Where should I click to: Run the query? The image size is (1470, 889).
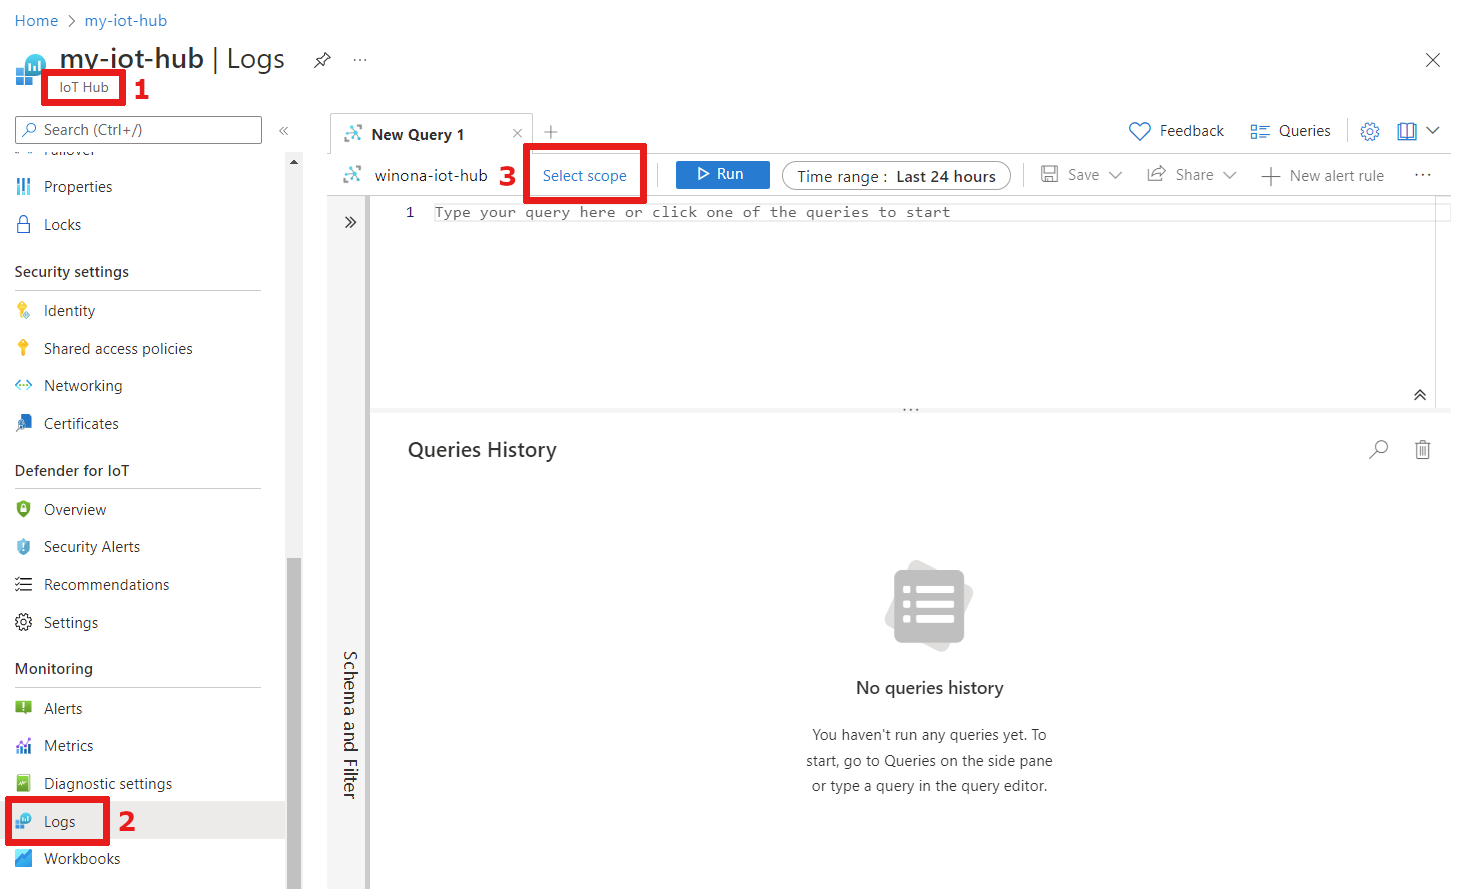click(x=722, y=174)
